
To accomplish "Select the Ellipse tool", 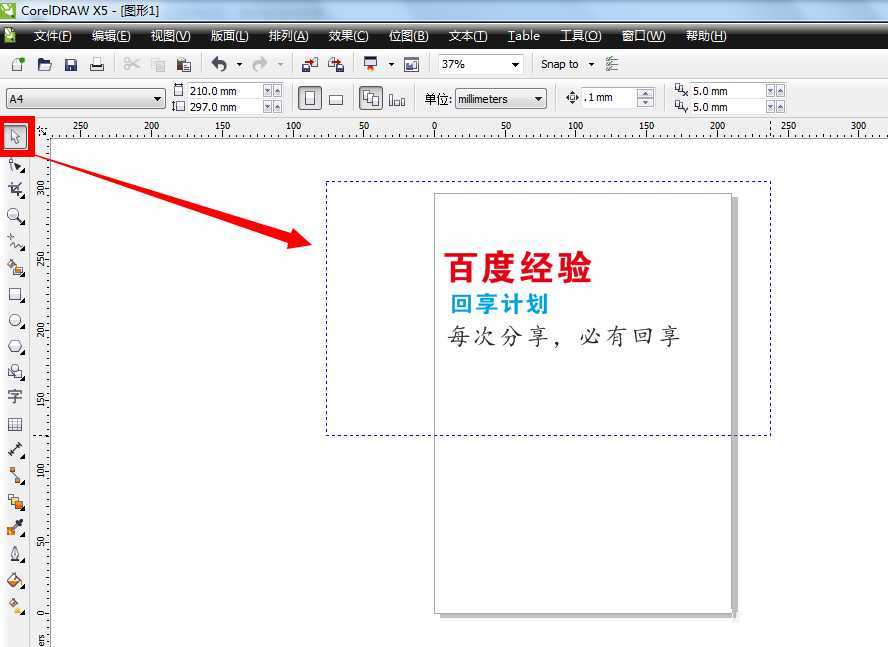I will click(x=15, y=319).
